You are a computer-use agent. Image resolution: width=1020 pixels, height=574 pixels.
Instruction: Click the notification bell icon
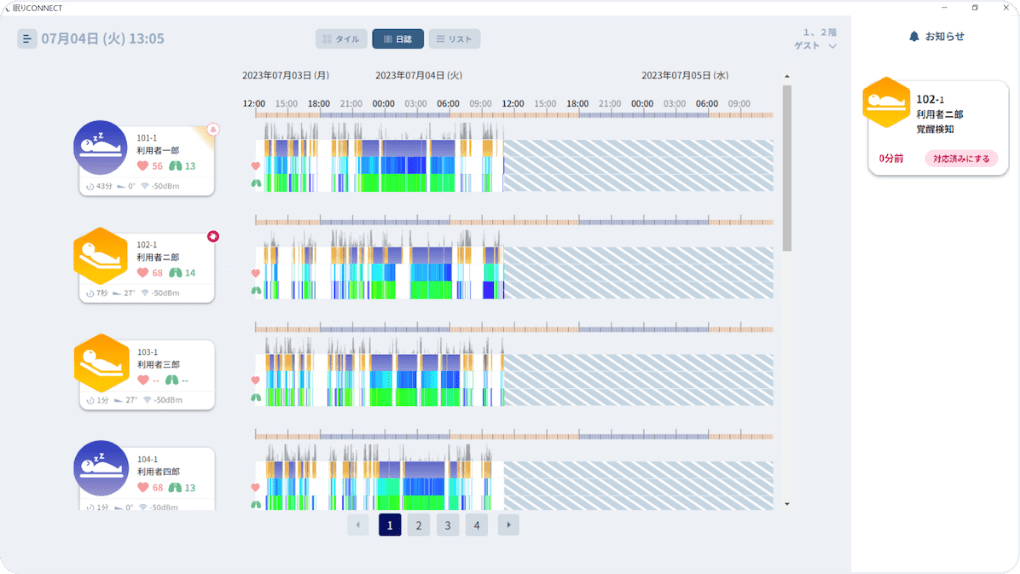pyautogui.click(x=914, y=36)
